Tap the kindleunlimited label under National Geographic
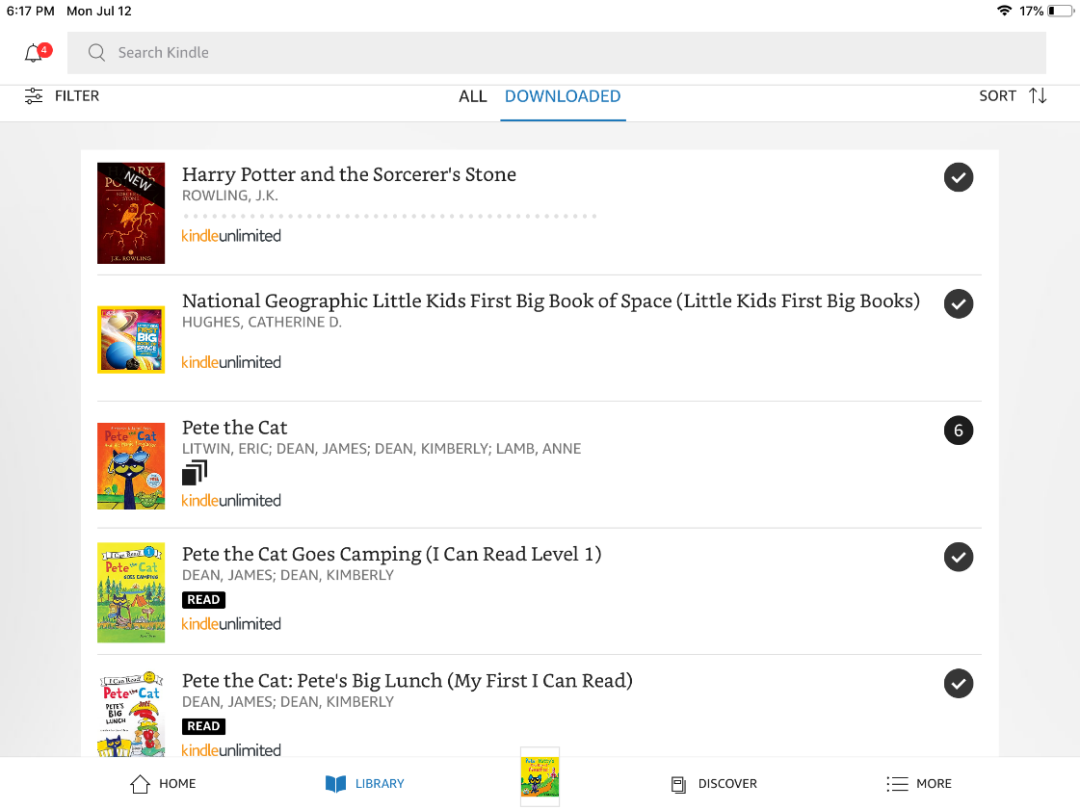This screenshot has height=810, width=1080. tap(231, 362)
